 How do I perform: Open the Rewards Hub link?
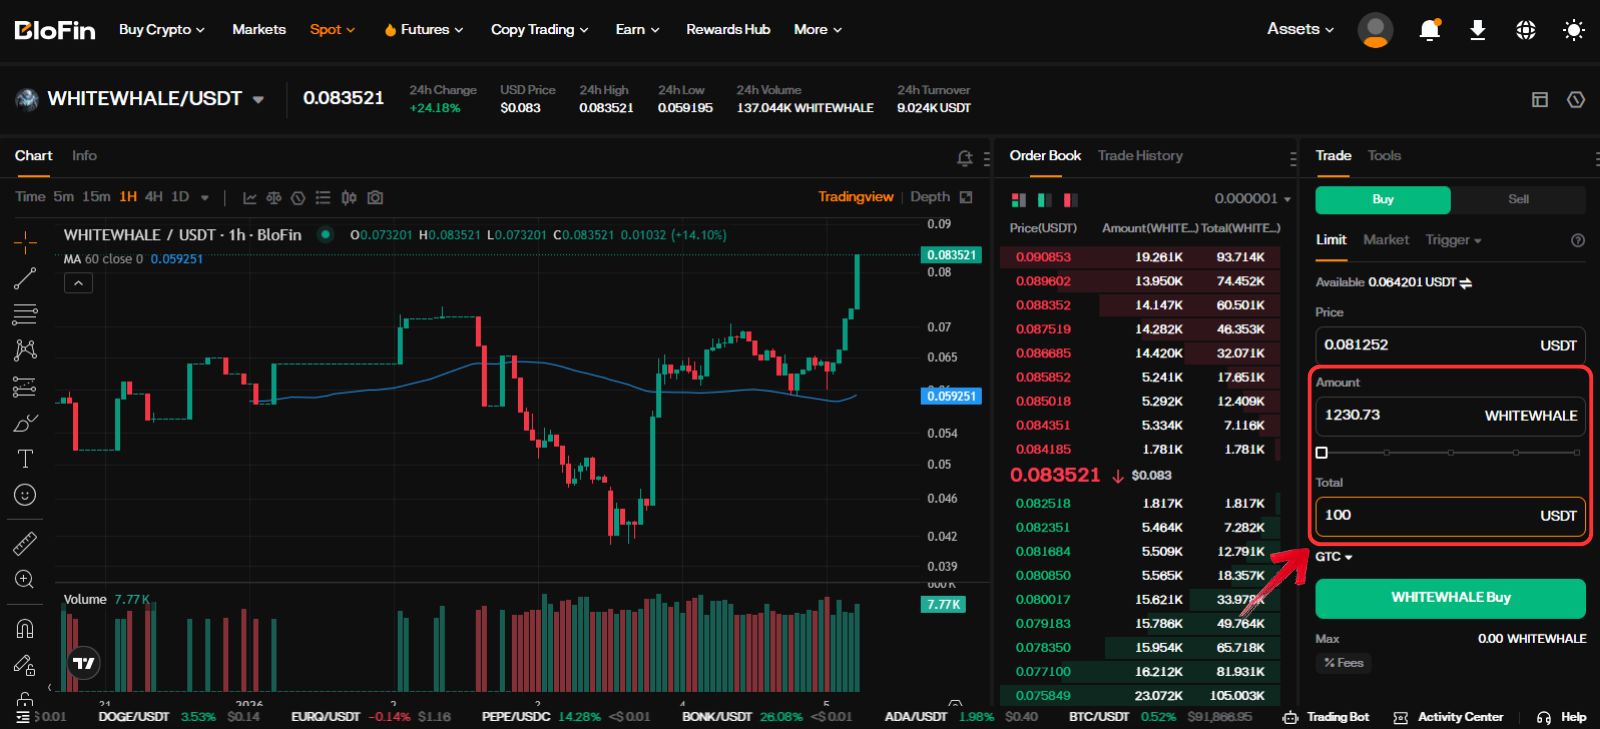tap(728, 30)
